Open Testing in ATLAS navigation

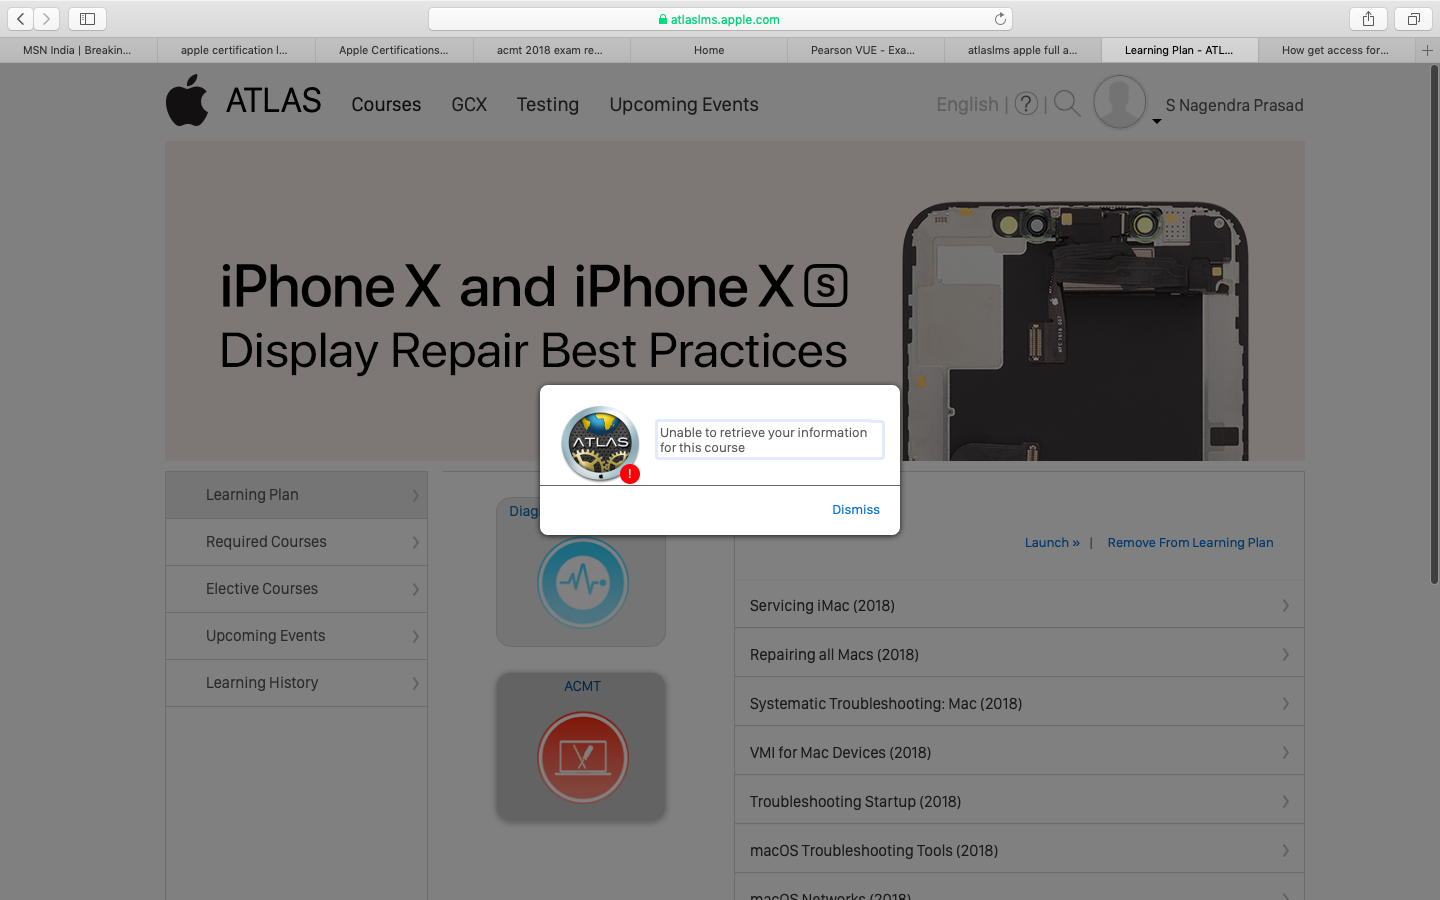tap(548, 104)
